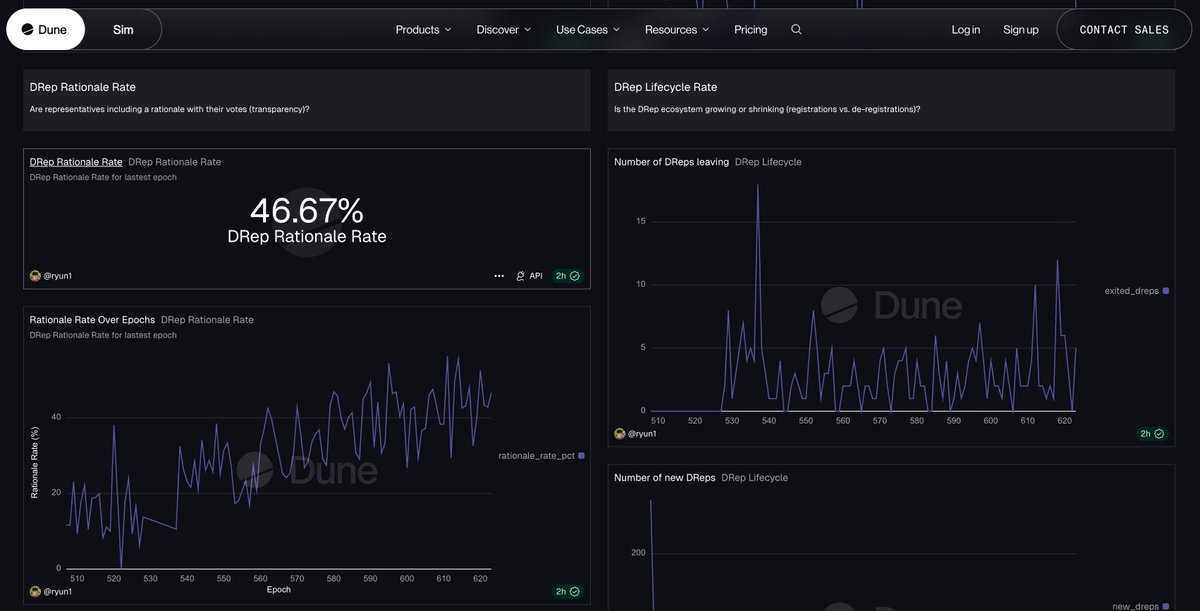The width and height of the screenshot is (1200, 611).
Task: Click ryun1 avatar under Rationale Rate Over Epochs
Action: tap(35, 592)
